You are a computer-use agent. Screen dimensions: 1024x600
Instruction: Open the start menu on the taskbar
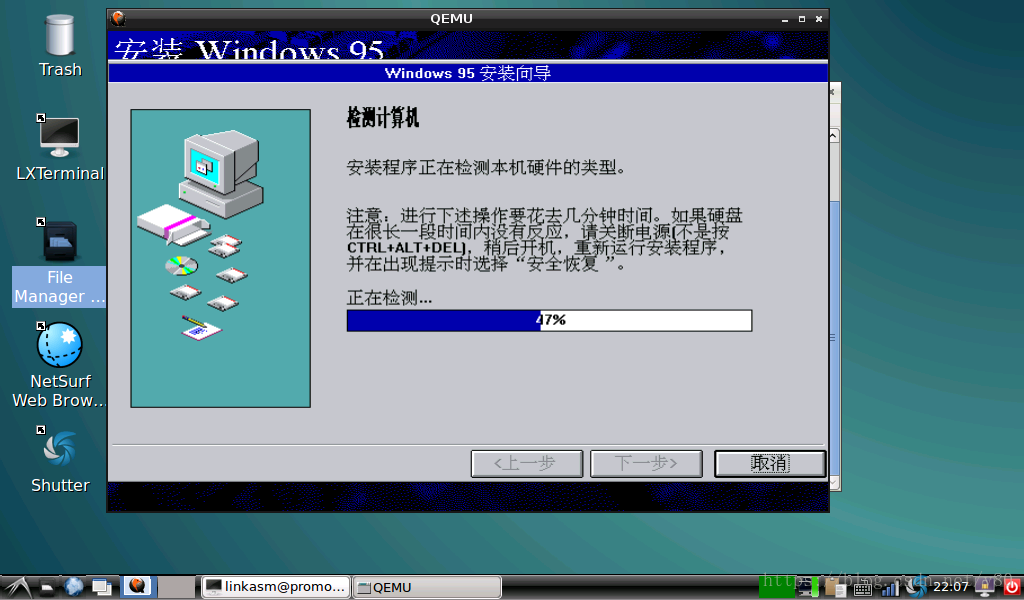click(x=18, y=588)
